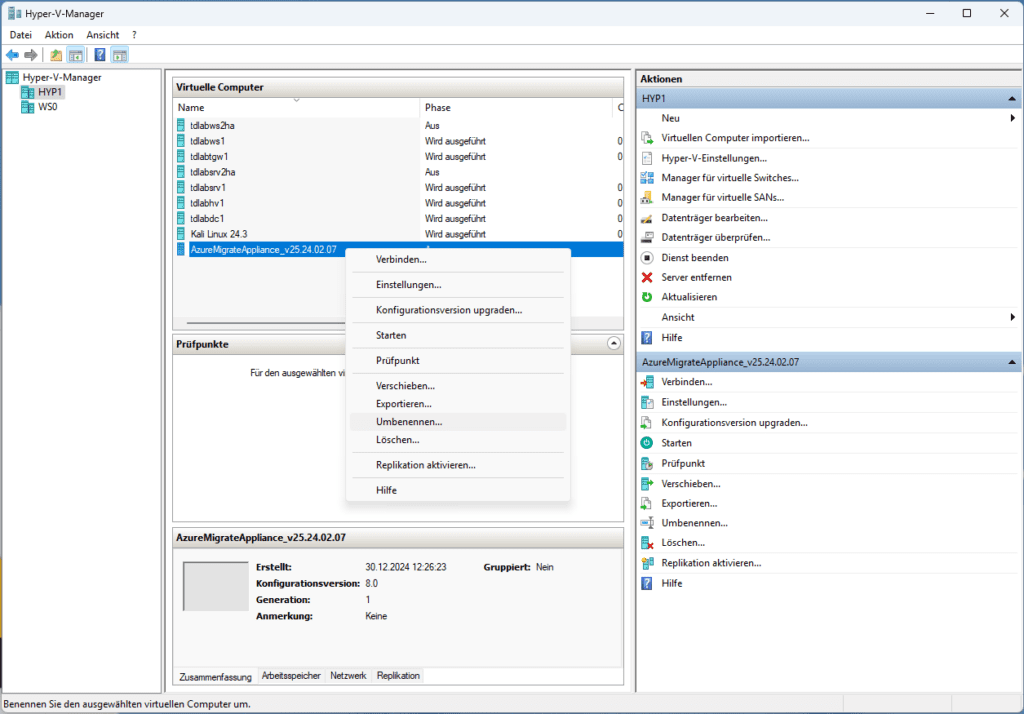The width and height of the screenshot is (1024, 714).
Task: Choose Prüfpunkt in the context menu
Action: pos(458,361)
